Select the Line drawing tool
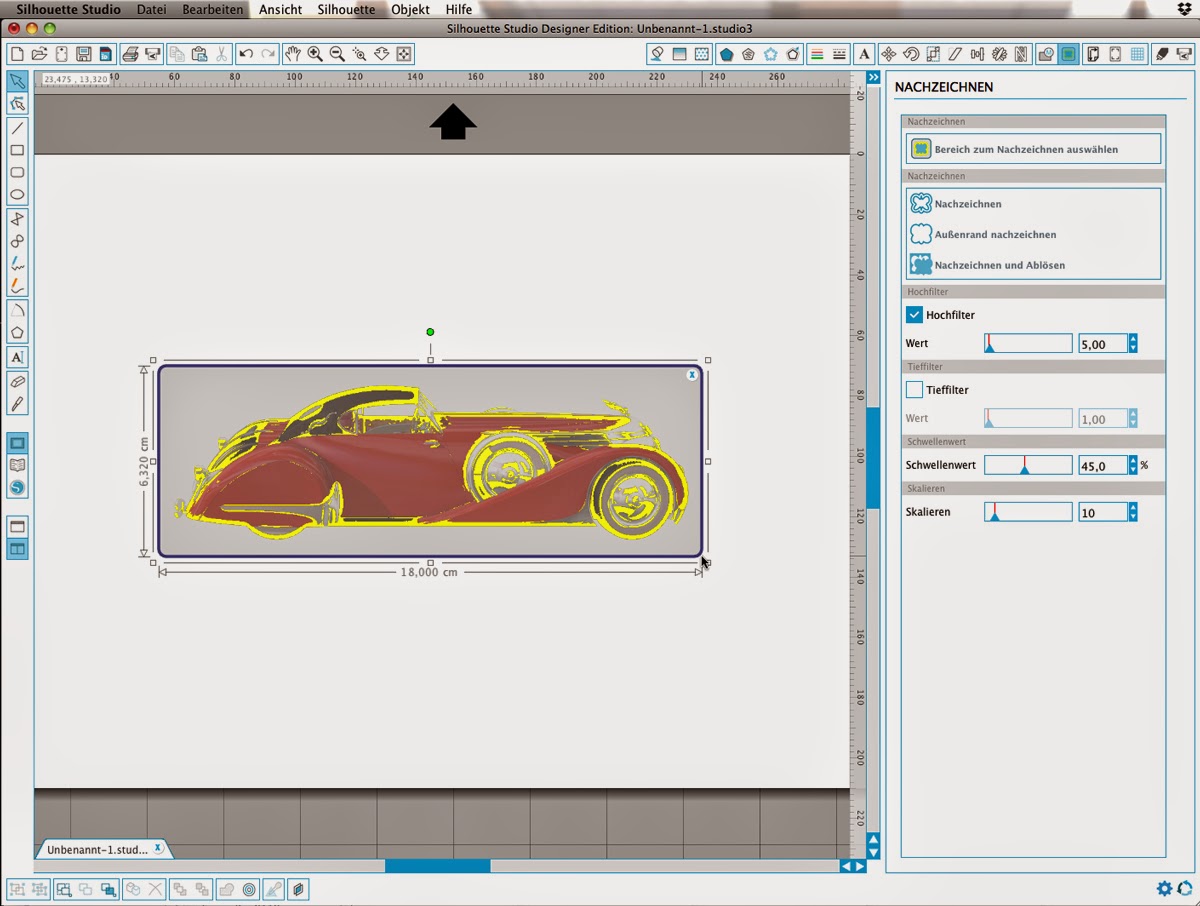This screenshot has width=1200, height=906. coord(17,128)
